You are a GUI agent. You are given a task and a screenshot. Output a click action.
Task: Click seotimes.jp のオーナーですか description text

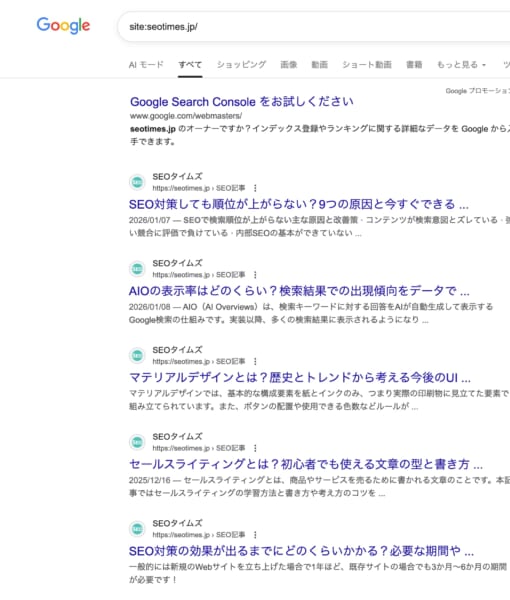[320, 135]
